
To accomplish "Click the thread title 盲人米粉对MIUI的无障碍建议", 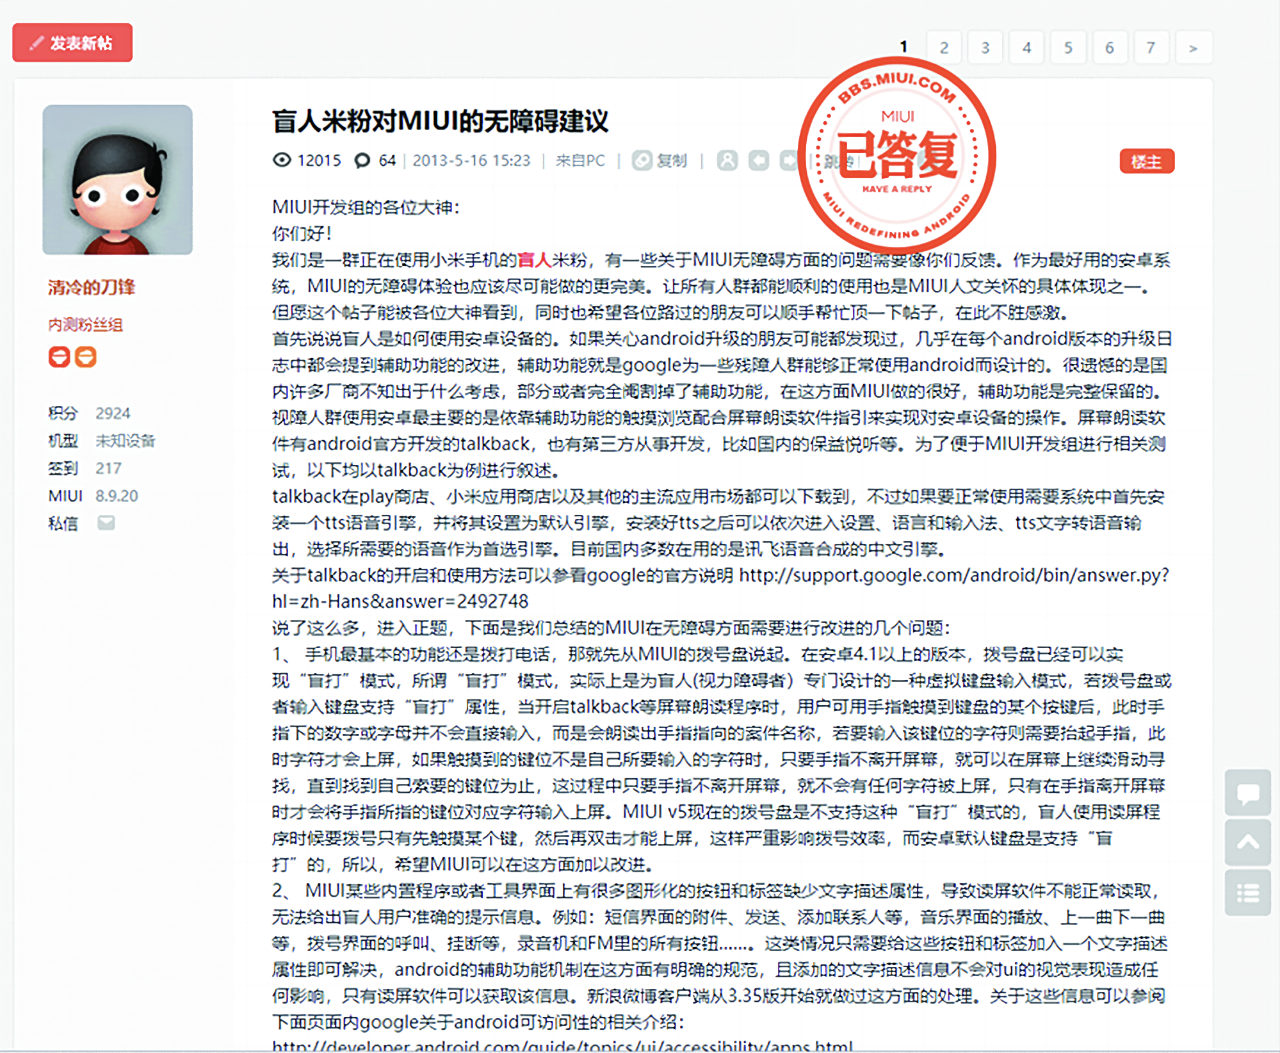I will coord(440,122).
